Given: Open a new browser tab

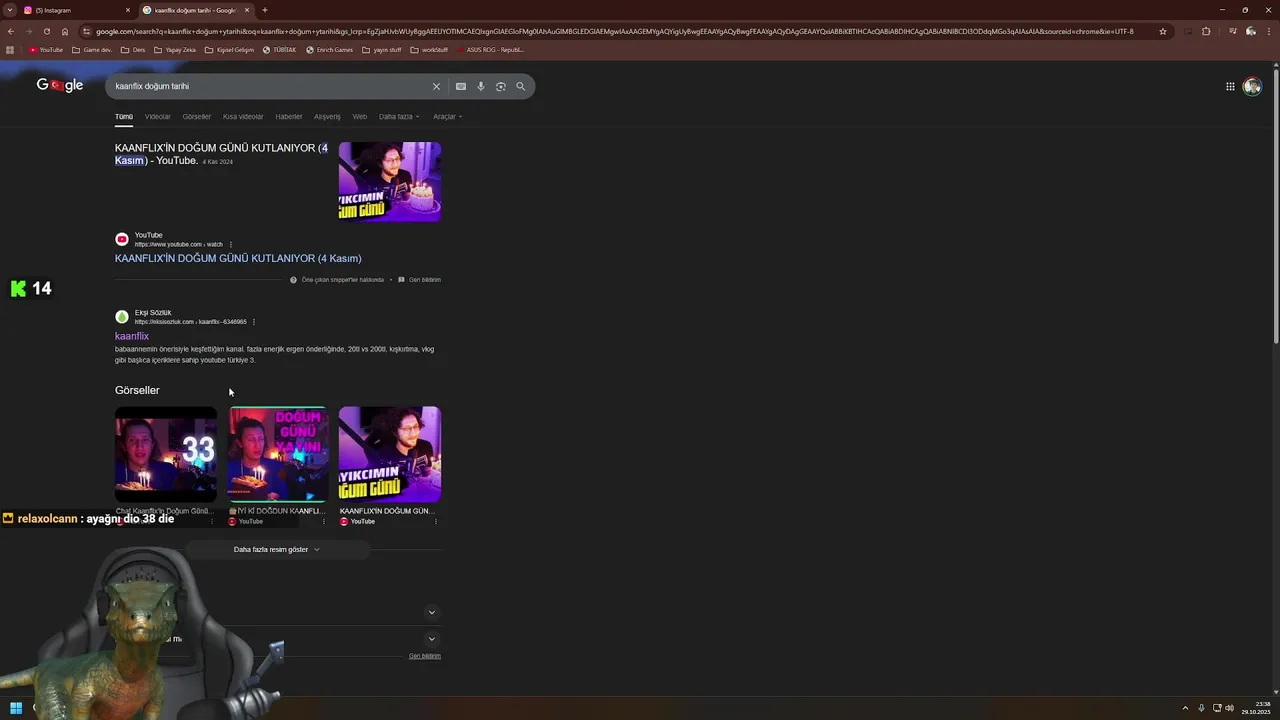Looking at the screenshot, I should click(265, 10).
